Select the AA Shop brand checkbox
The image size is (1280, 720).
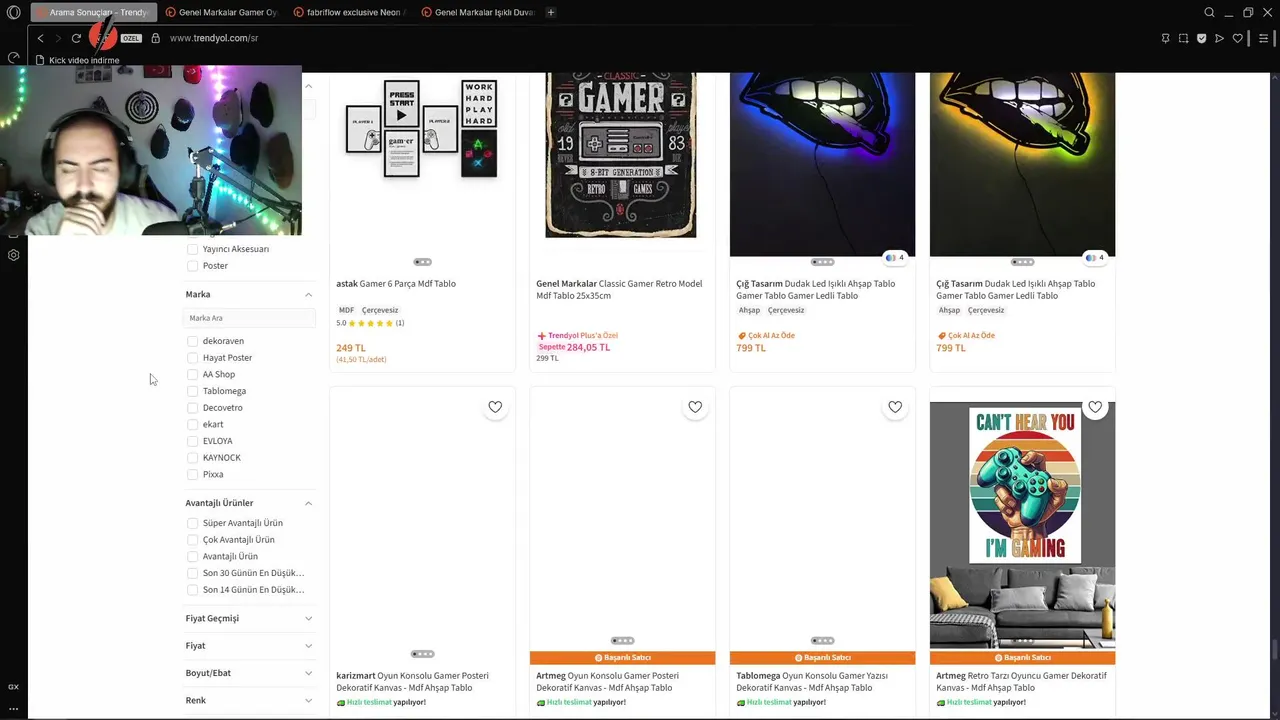coord(193,374)
